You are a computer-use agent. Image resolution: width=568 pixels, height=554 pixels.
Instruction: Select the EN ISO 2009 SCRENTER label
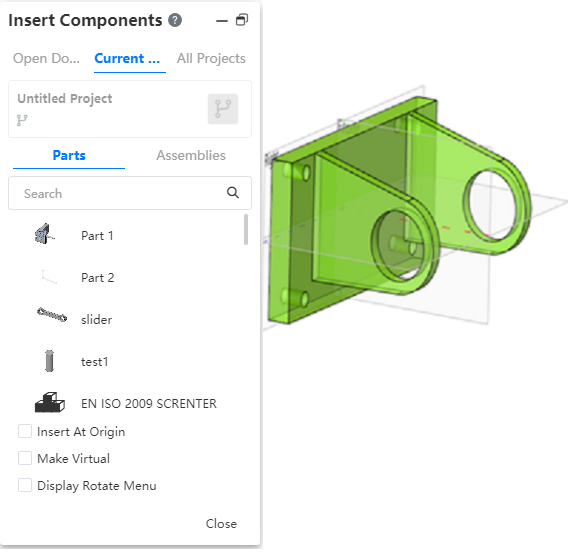tap(149, 404)
